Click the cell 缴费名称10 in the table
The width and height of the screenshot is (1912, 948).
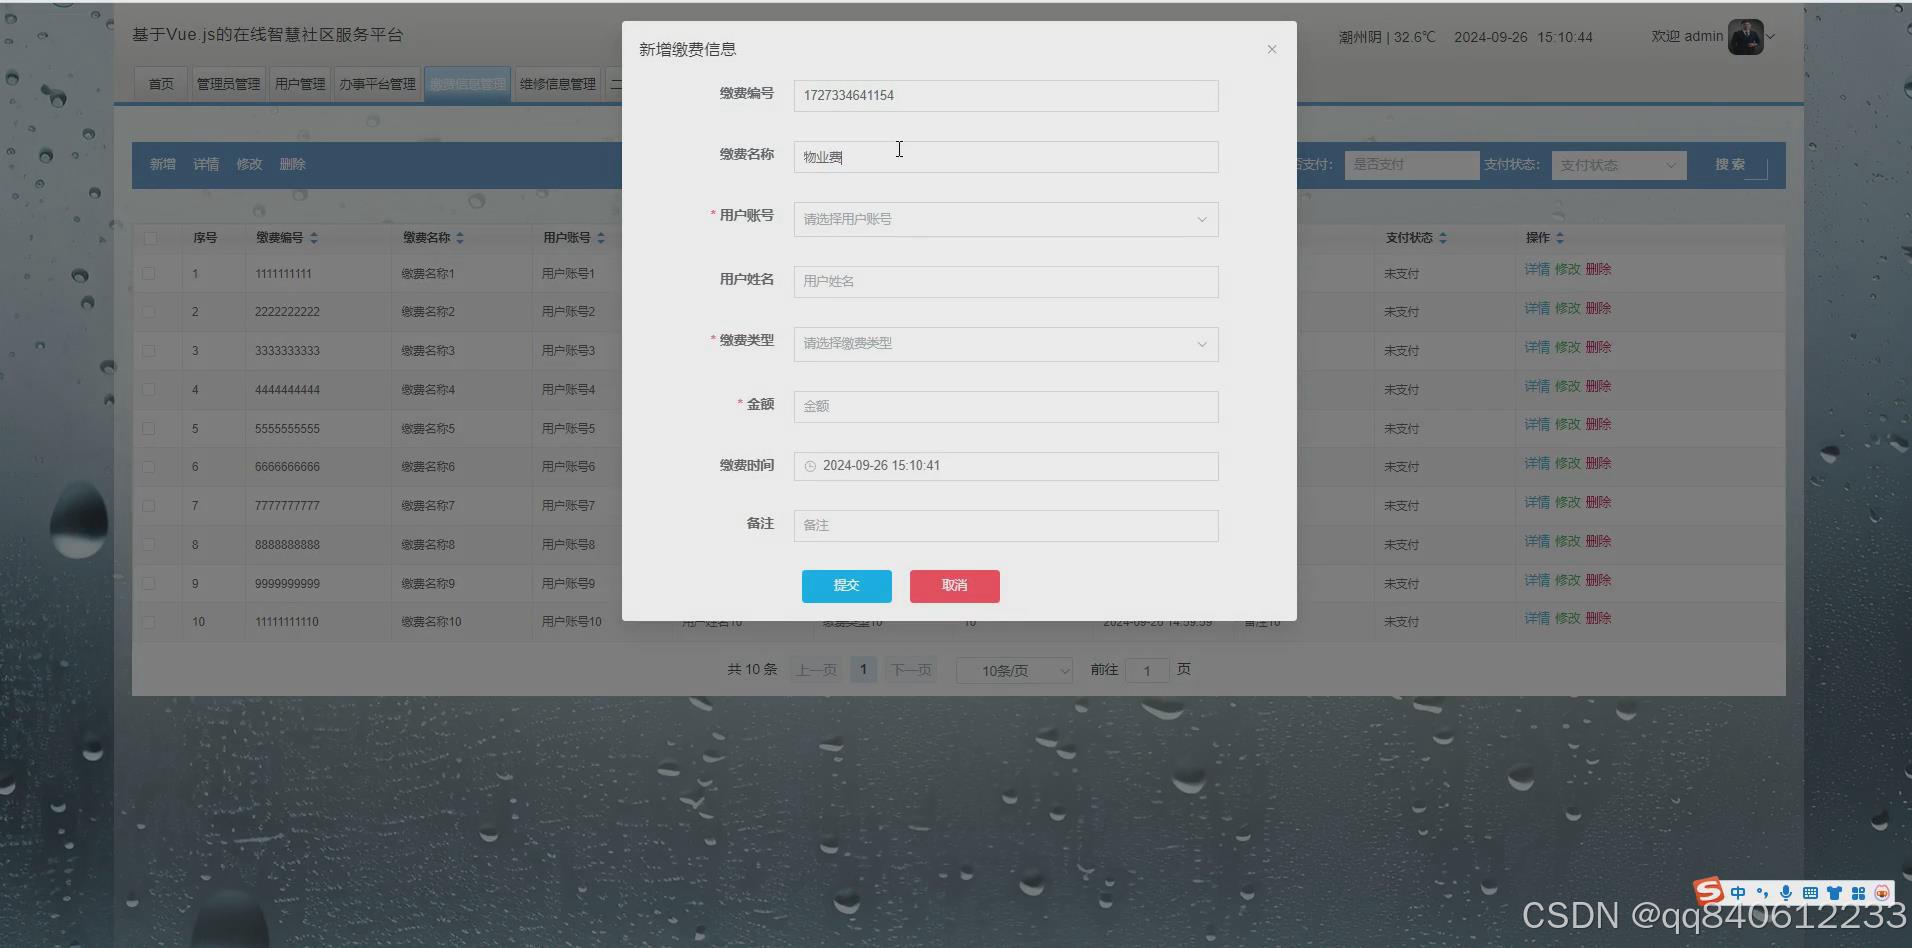click(431, 622)
